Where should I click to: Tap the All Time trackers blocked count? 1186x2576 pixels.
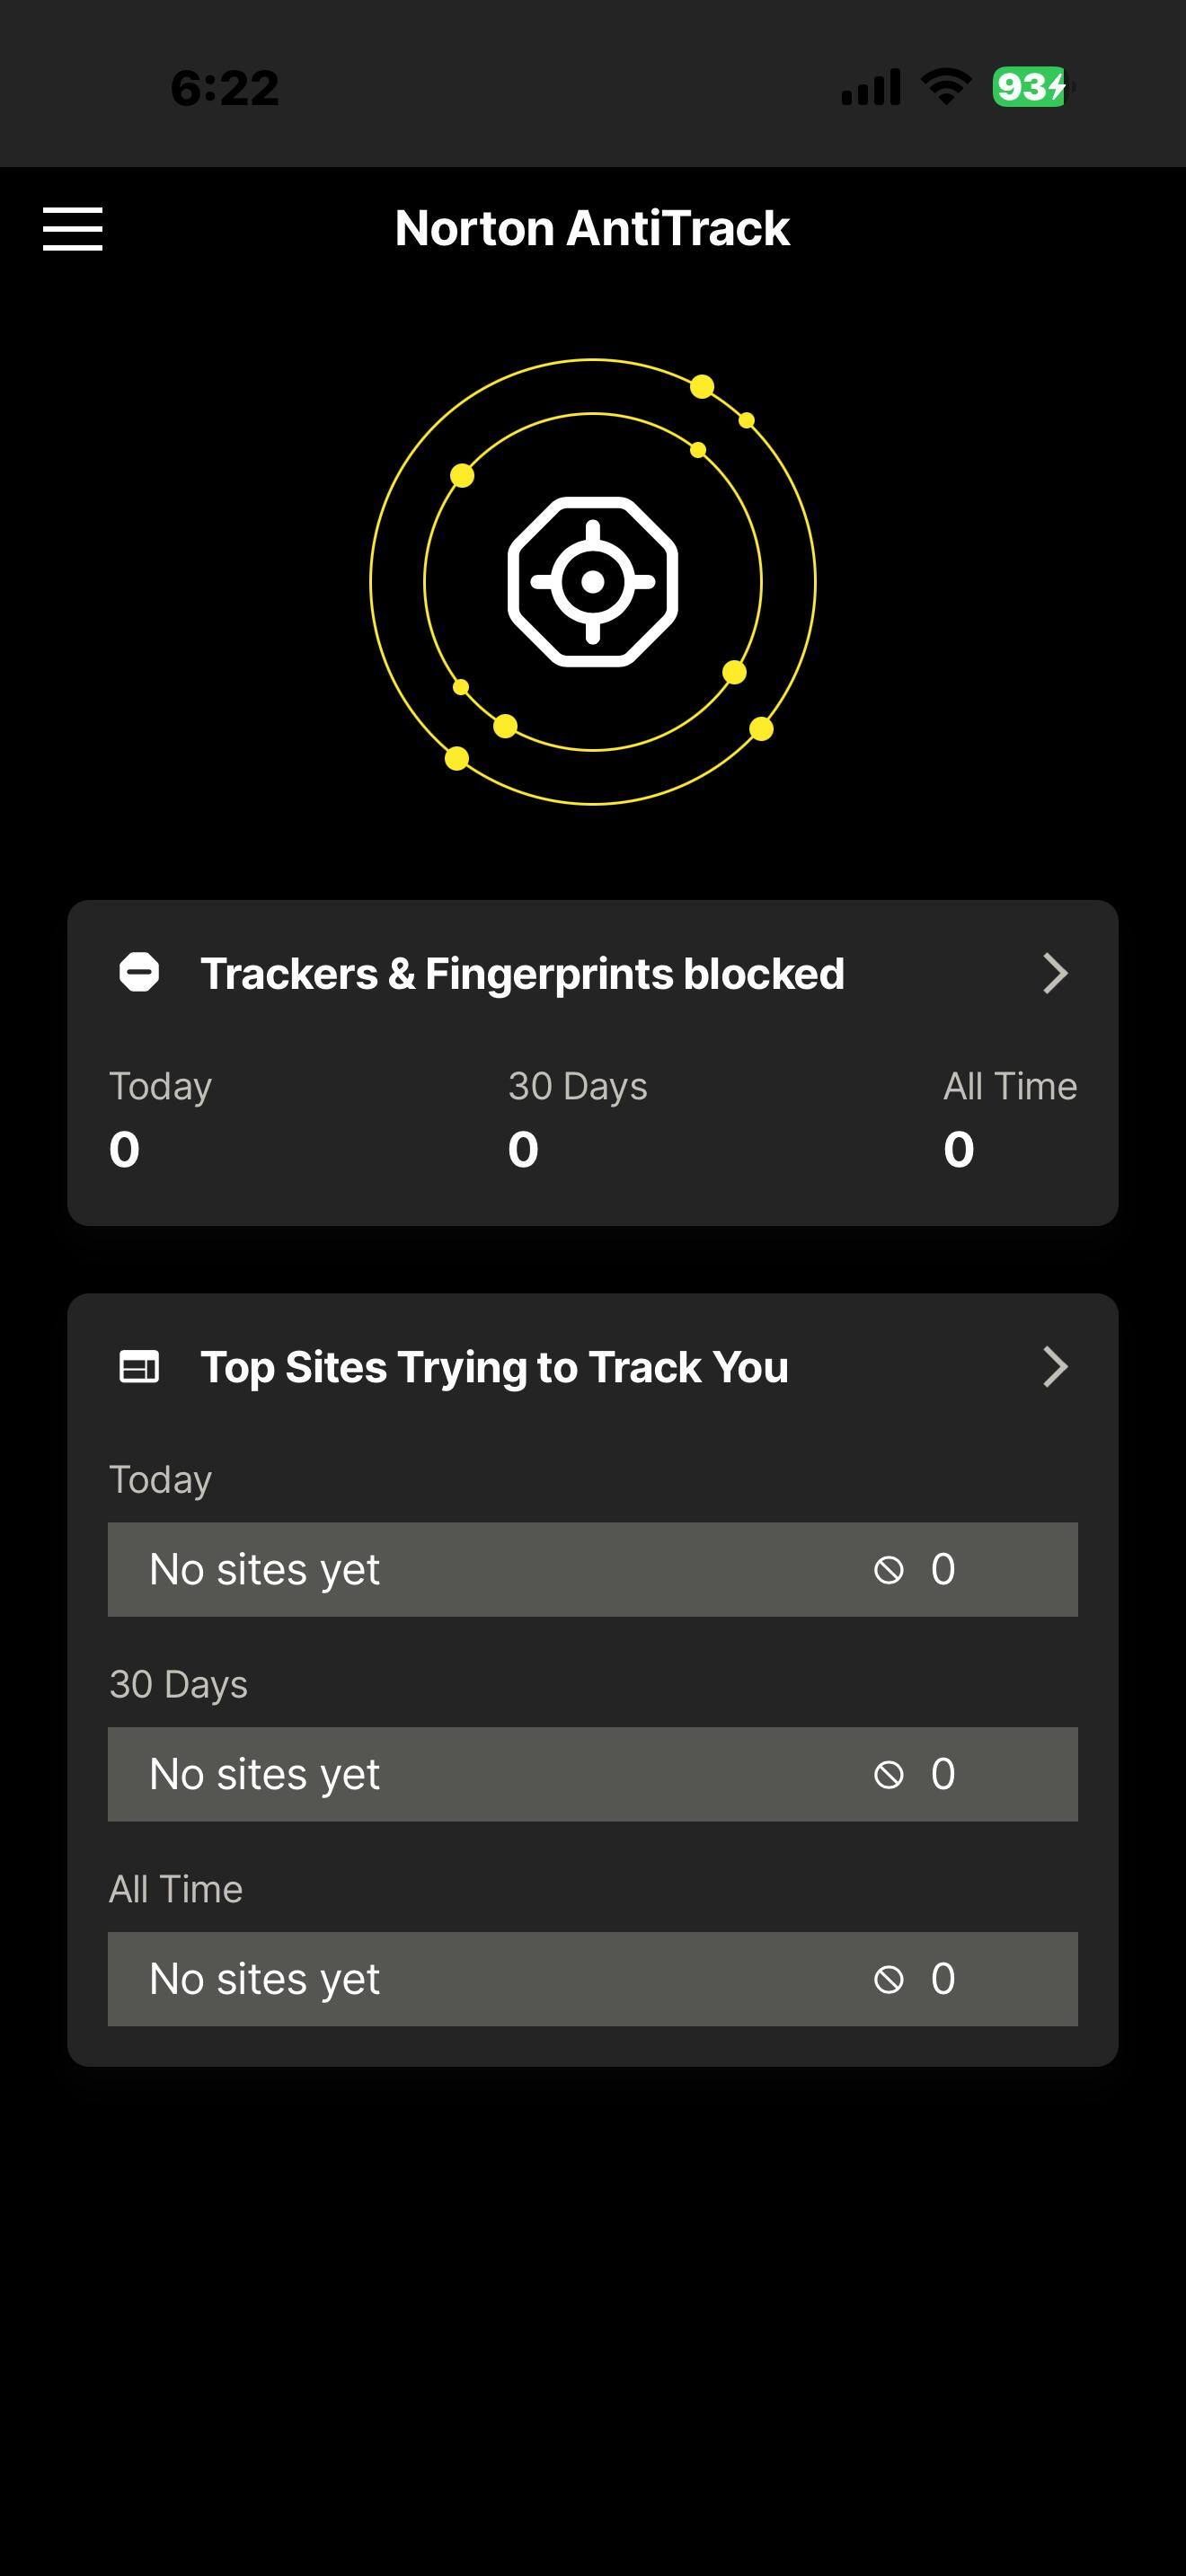[958, 1149]
